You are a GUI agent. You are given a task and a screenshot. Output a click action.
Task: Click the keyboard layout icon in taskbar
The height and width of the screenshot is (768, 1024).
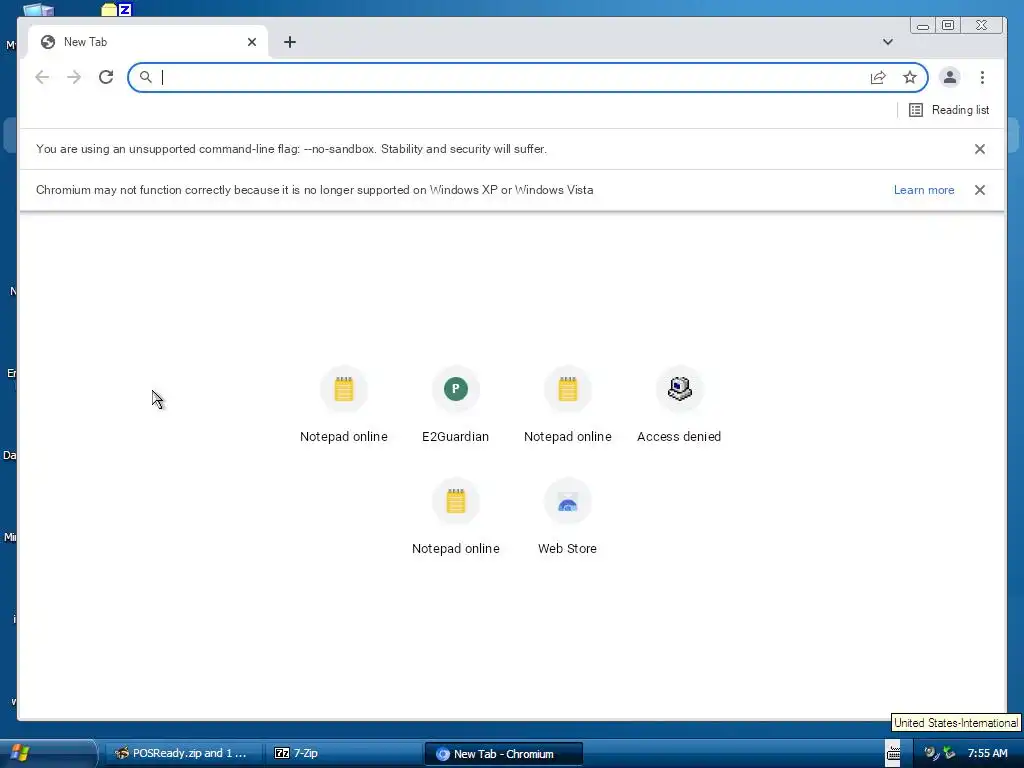click(893, 754)
